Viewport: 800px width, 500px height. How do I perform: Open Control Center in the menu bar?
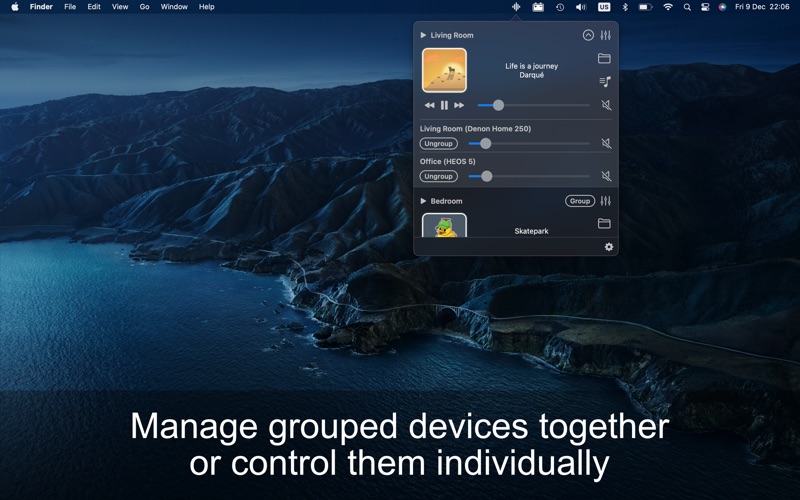tap(705, 7)
